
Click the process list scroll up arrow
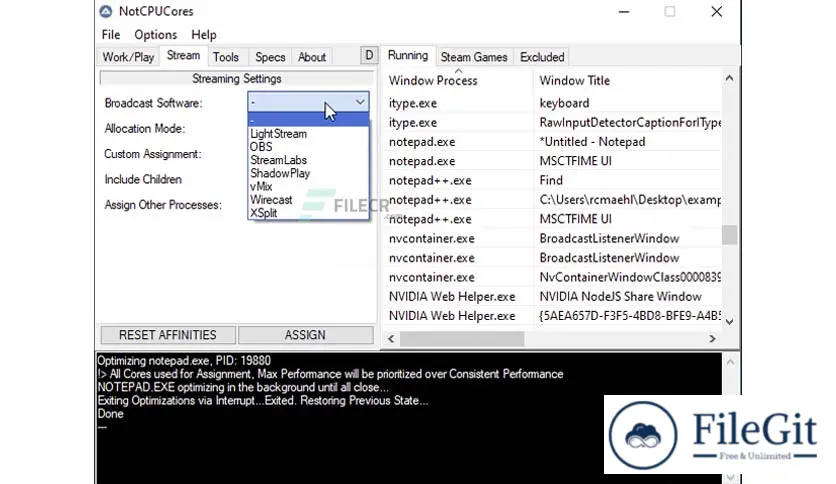(x=729, y=78)
